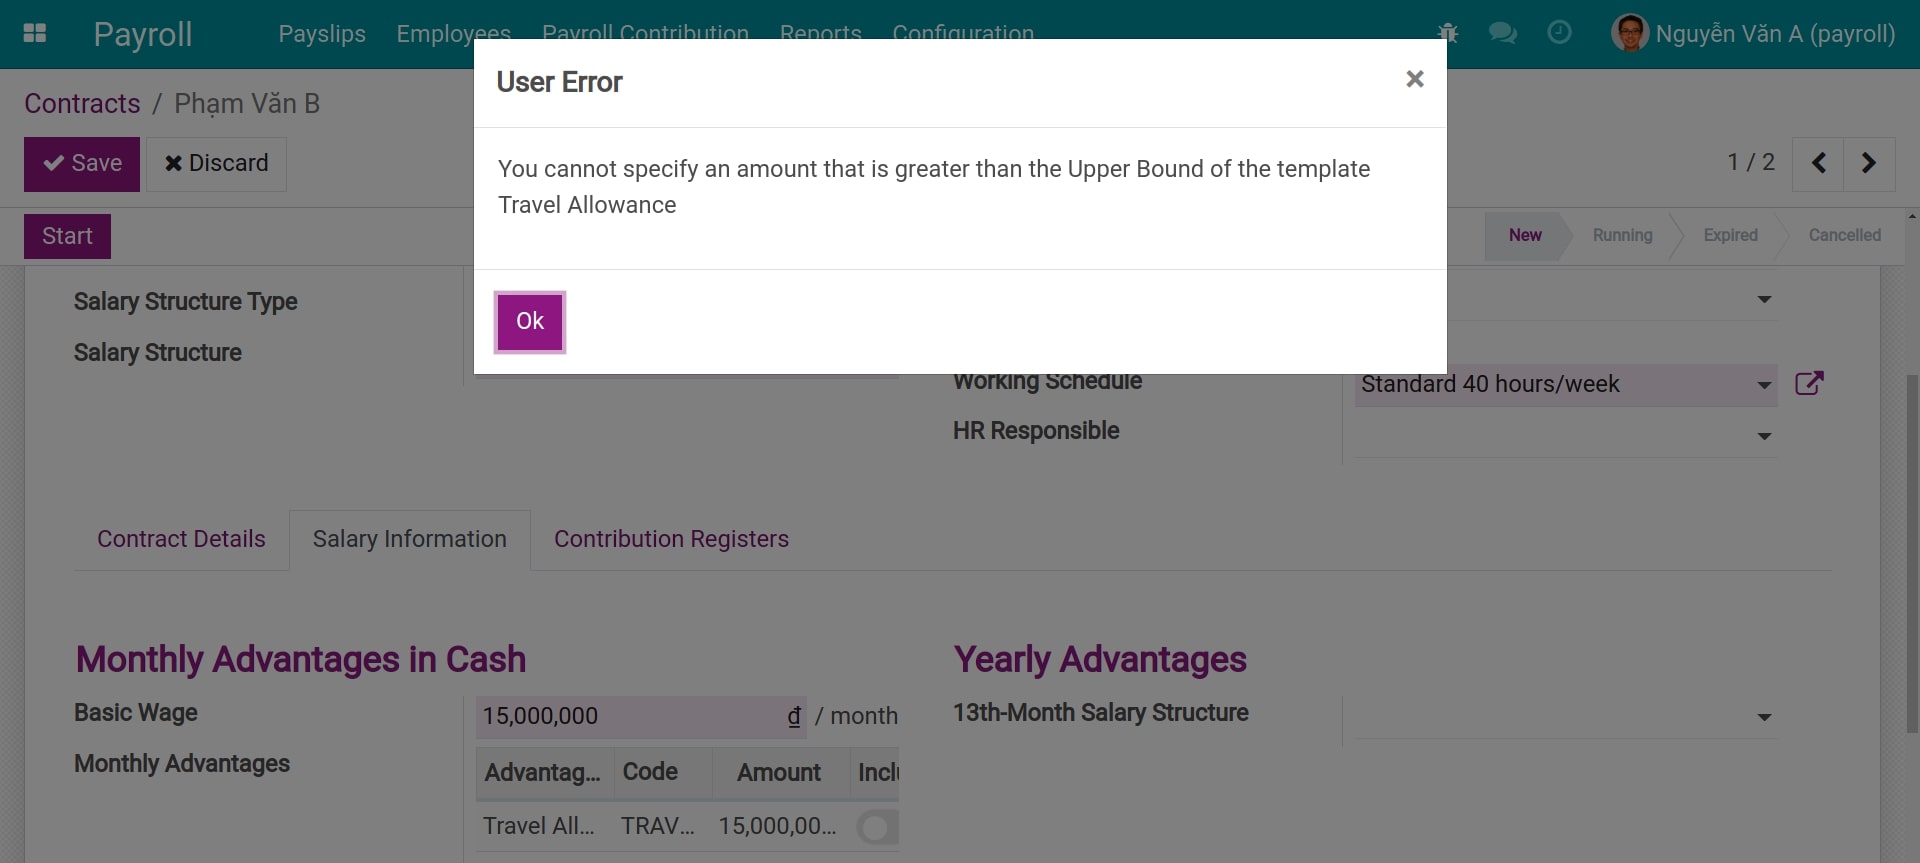This screenshot has height=863, width=1920.
Task: Switch to the Contract Details tab
Action: 181,539
